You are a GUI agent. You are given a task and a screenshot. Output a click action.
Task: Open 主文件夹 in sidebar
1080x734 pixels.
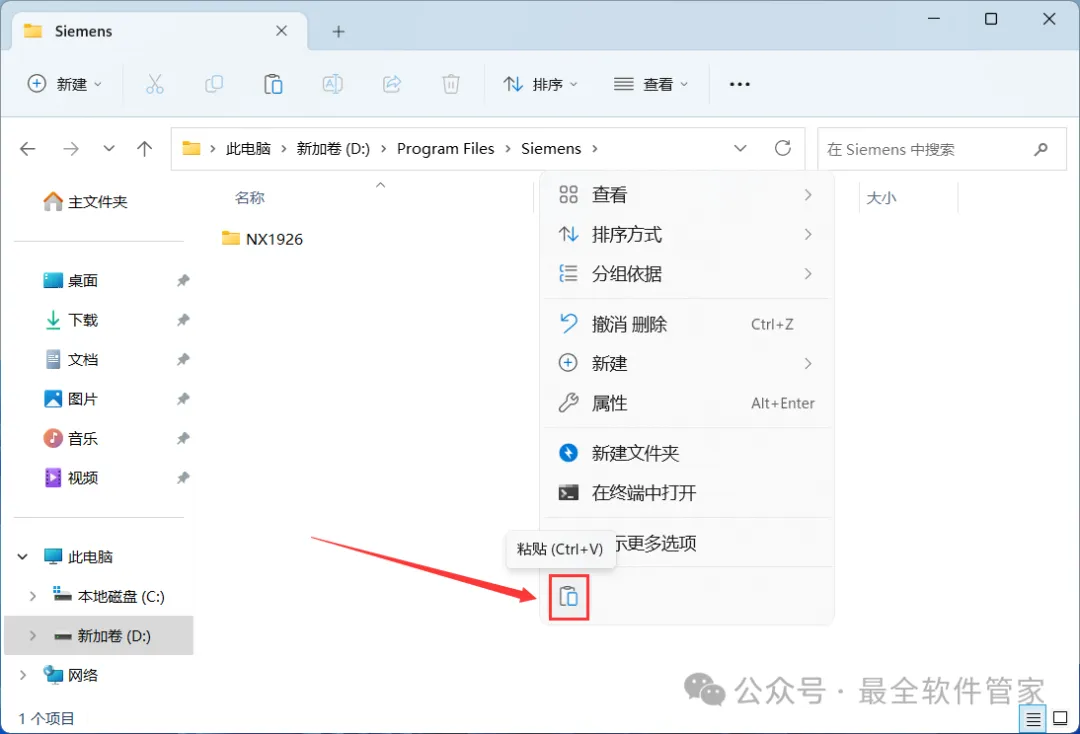[85, 202]
